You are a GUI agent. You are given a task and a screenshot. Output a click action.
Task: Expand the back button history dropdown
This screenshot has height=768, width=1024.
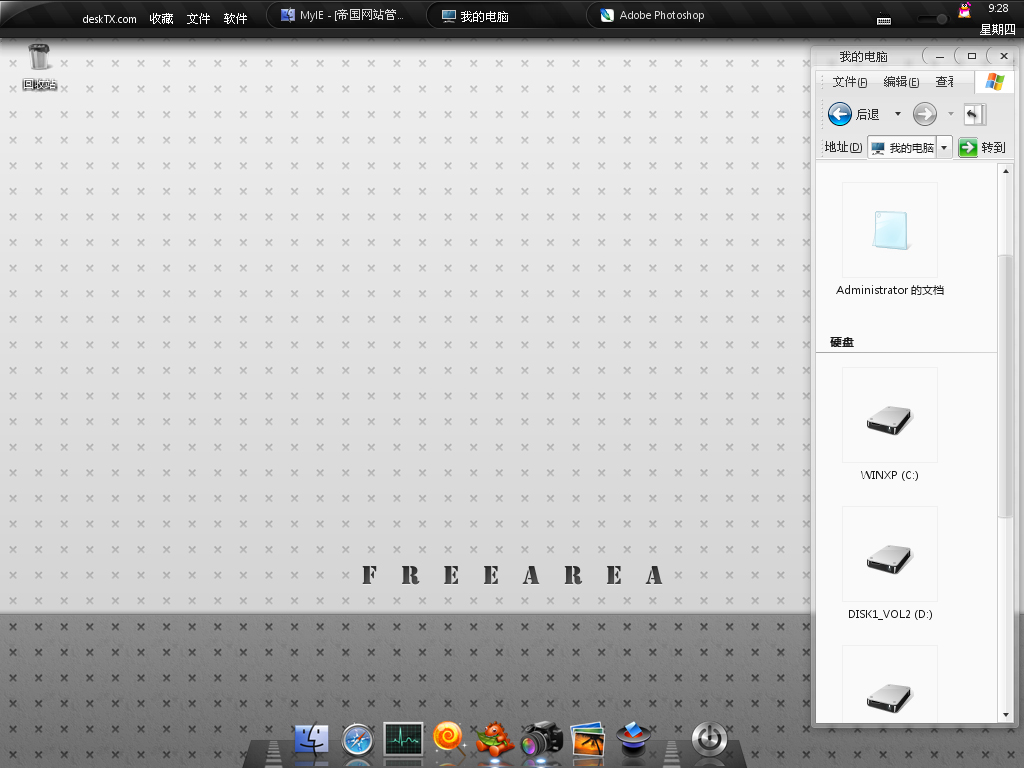[897, 114]
